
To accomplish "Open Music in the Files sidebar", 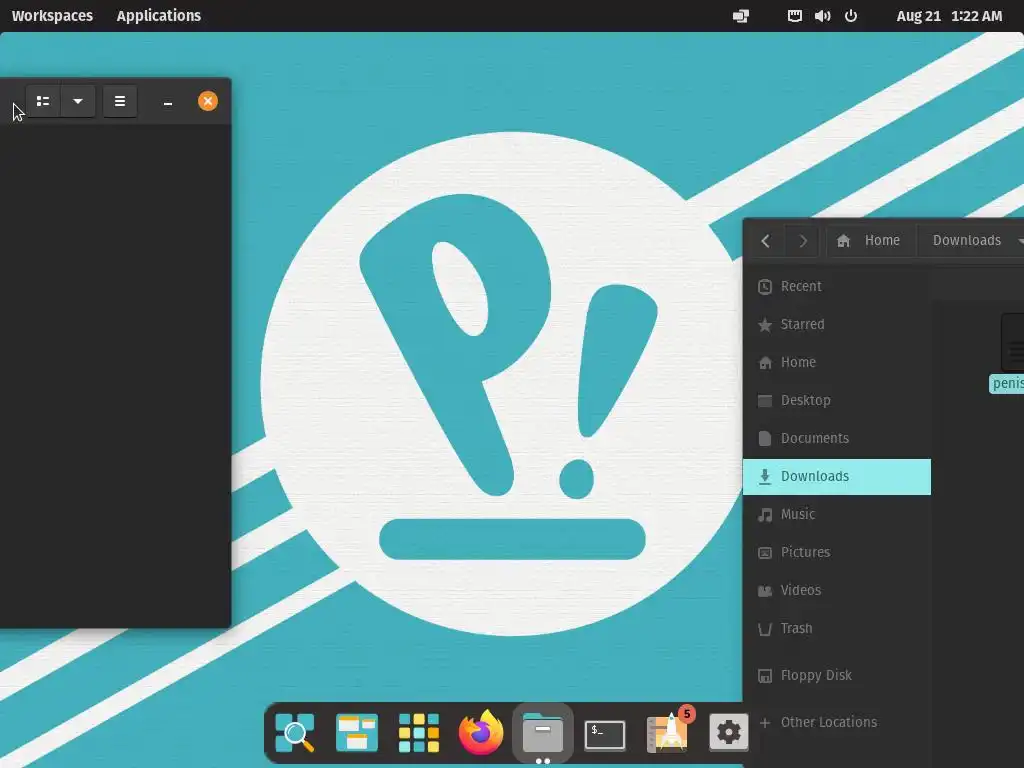I will click(837, 515).
